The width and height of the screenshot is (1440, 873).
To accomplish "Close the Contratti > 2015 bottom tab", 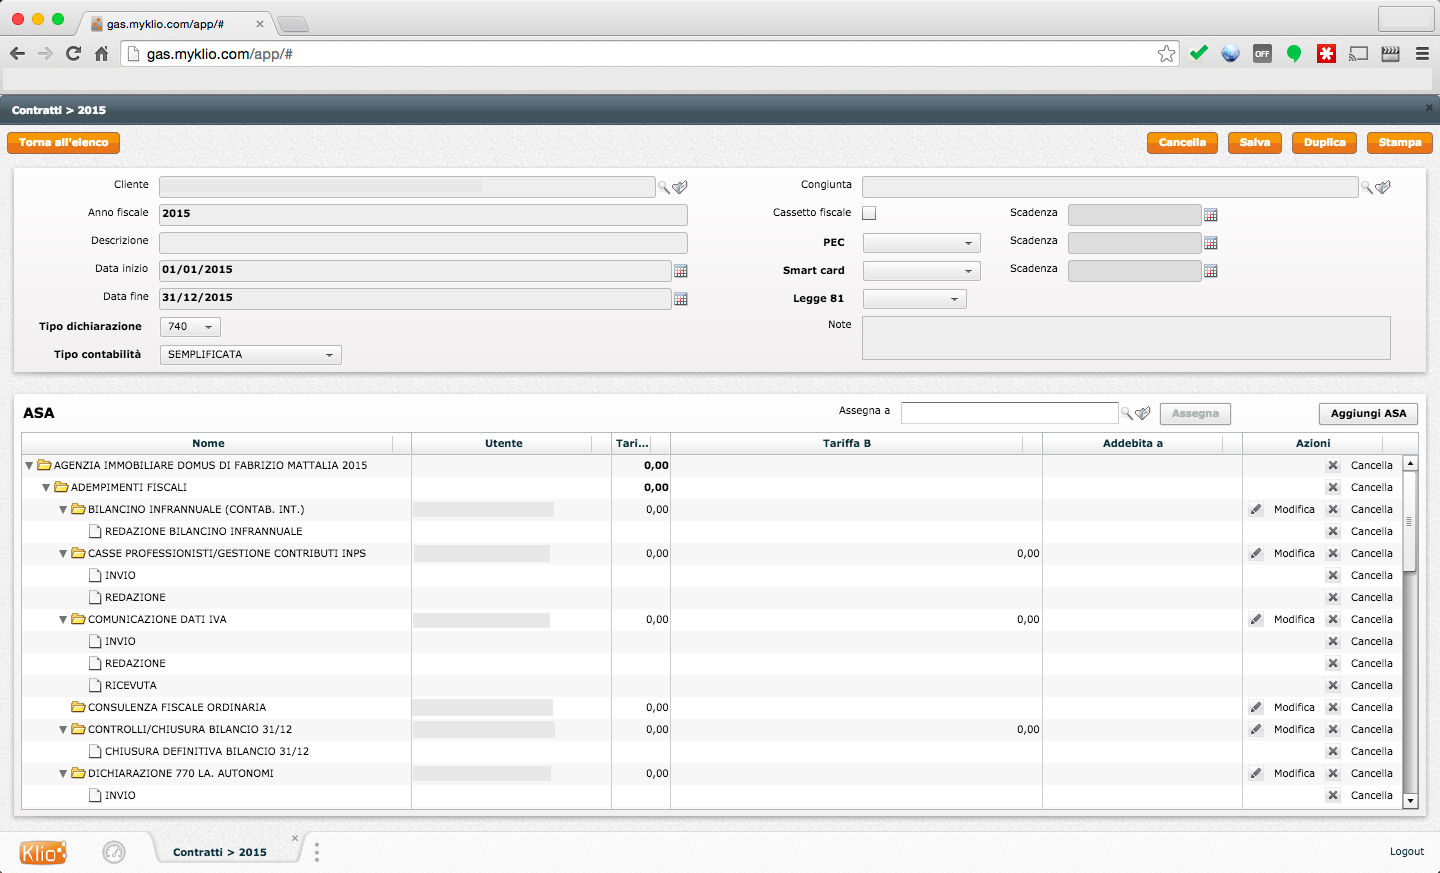I will (295, 838).
